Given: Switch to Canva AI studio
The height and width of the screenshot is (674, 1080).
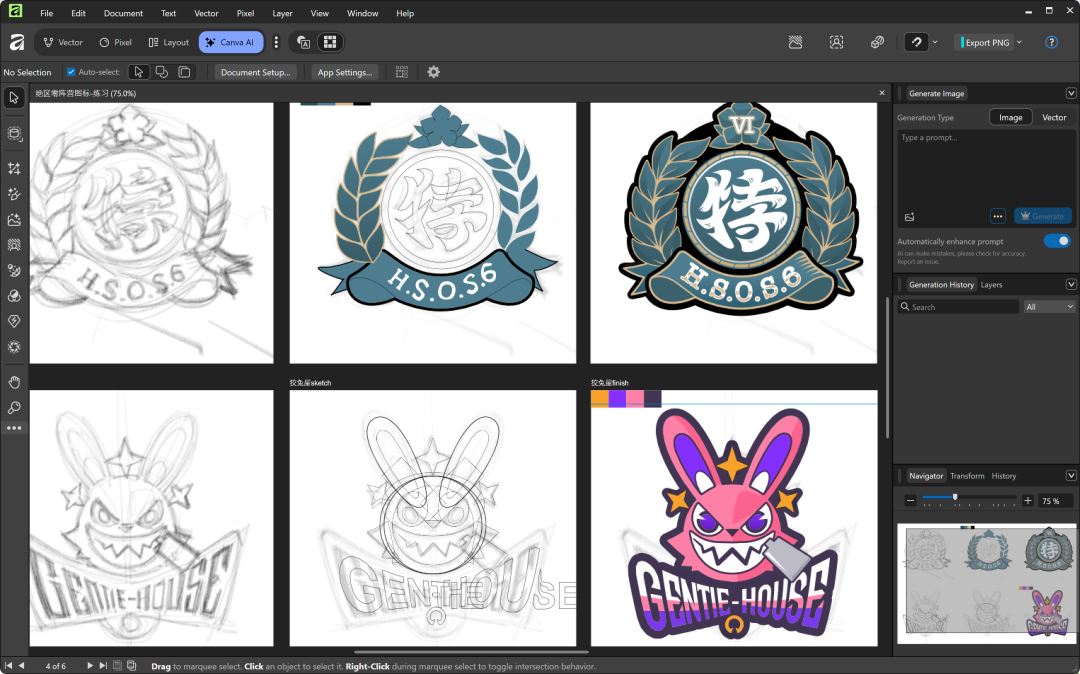Looking at the screenshot, I should 231,42.
